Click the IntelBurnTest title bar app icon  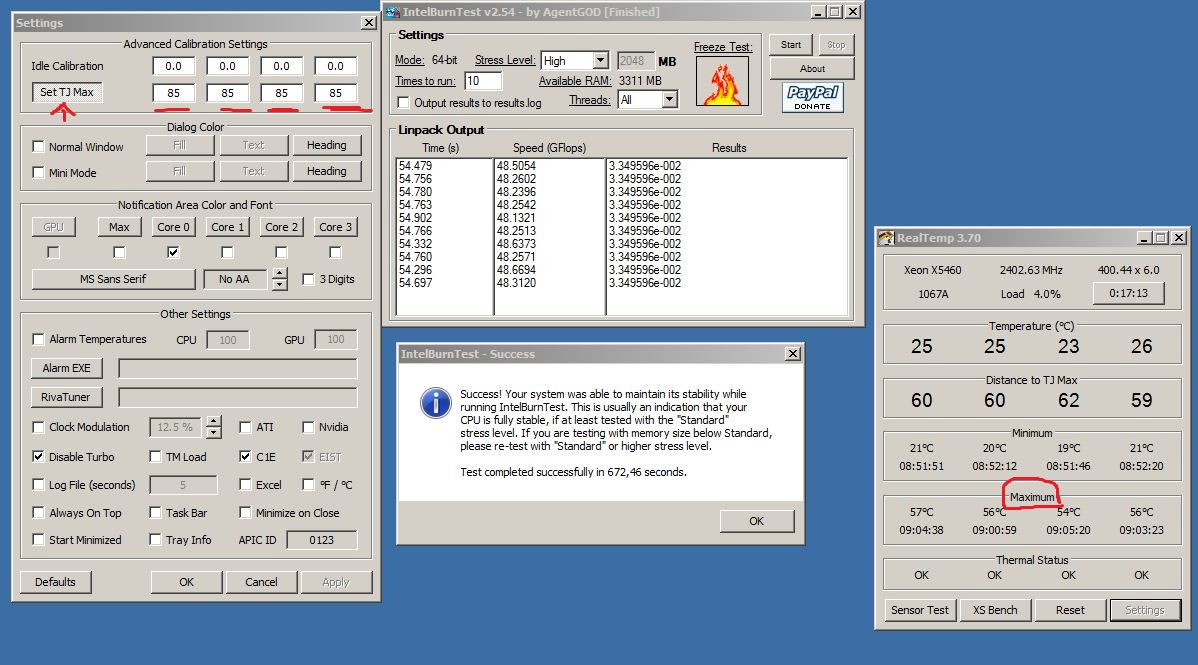(x=392, y=11)
